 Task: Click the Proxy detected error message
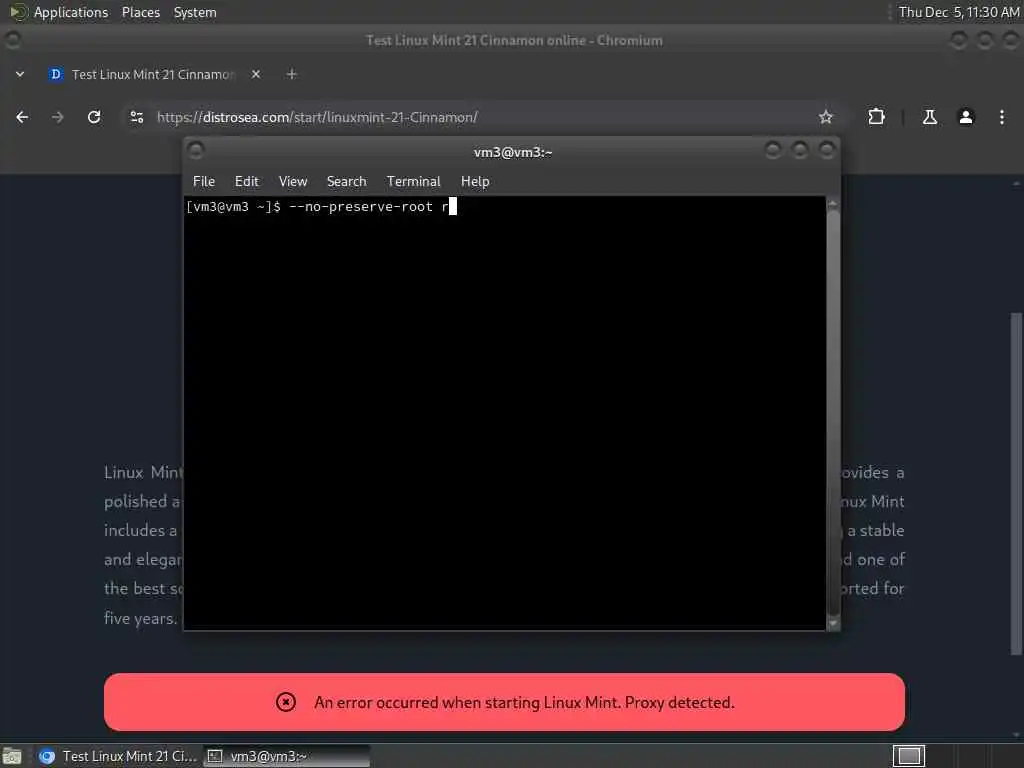524,702
